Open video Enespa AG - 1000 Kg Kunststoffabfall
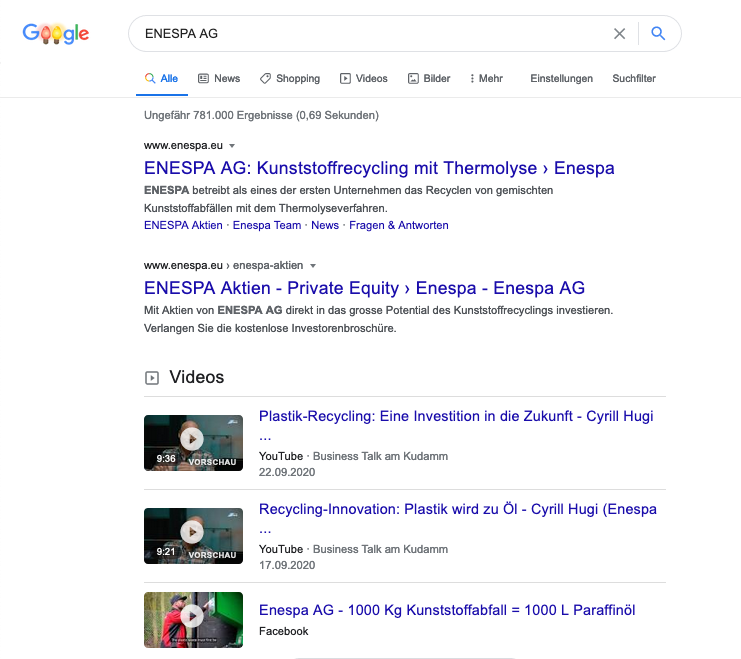The height and width of the screenshot is (659, 741). pyautogui.click(x=447, y=610)
